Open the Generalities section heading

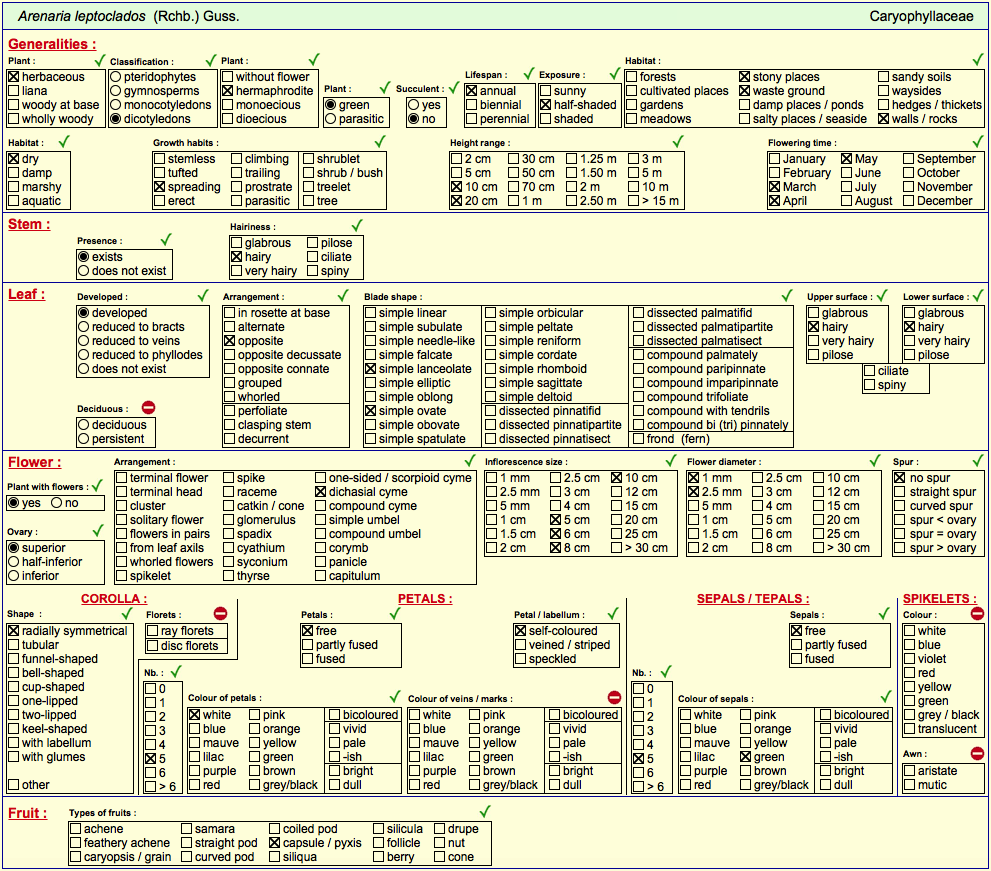coord(52,44)
